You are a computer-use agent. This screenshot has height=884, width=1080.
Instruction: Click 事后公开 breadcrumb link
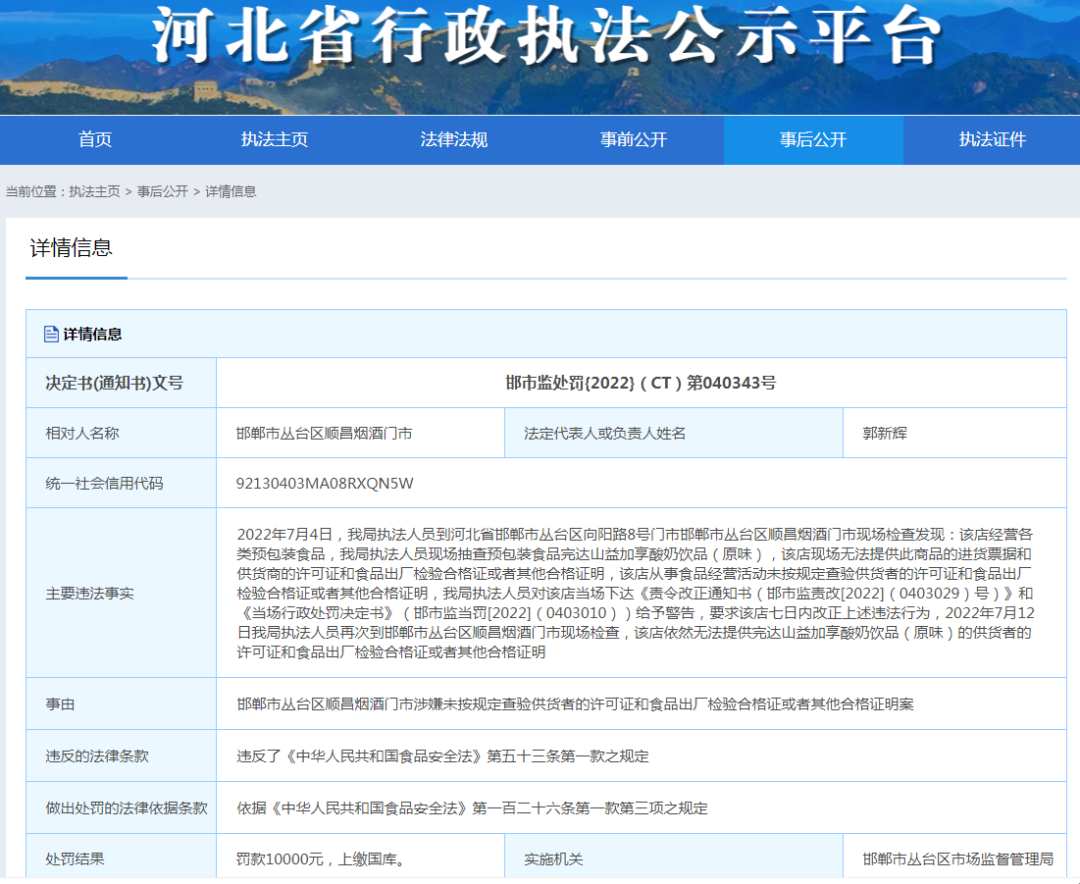[162, 191]
